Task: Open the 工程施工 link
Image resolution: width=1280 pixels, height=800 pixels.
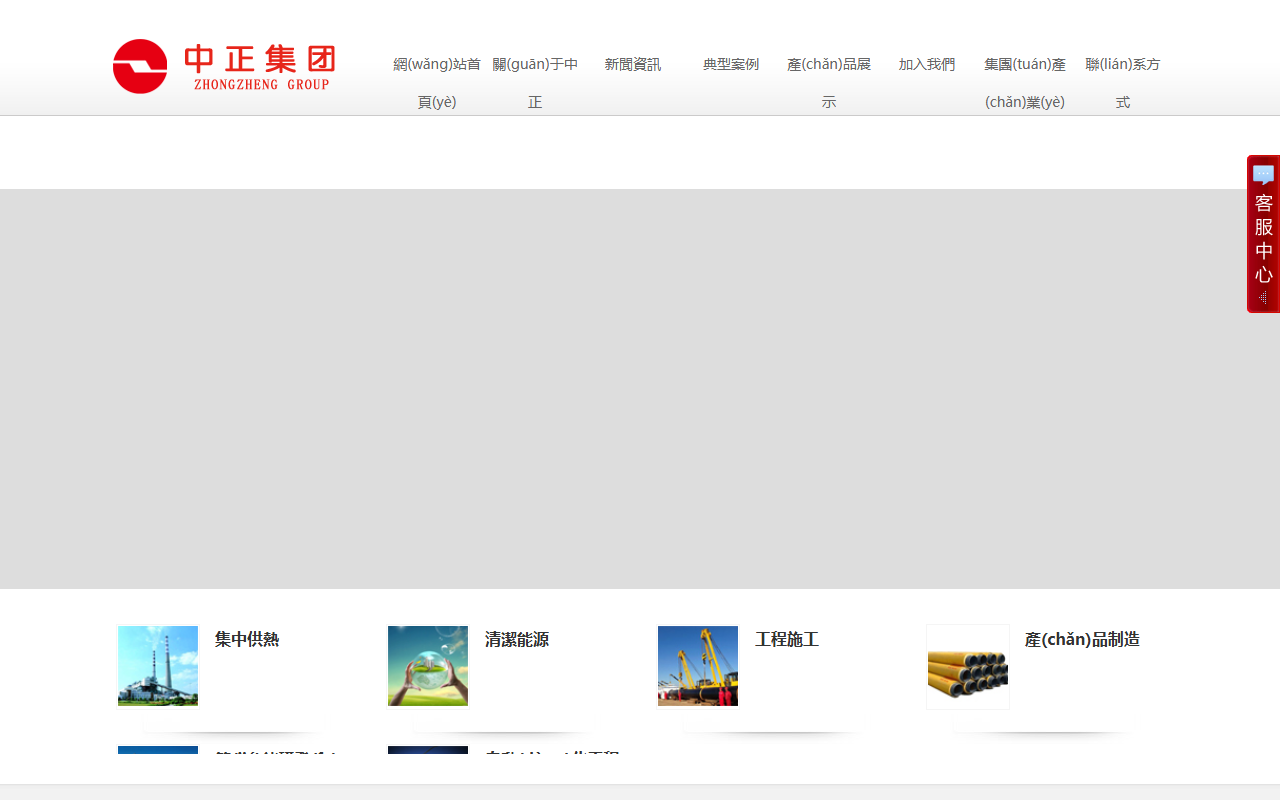Action: tap(787, 640)
